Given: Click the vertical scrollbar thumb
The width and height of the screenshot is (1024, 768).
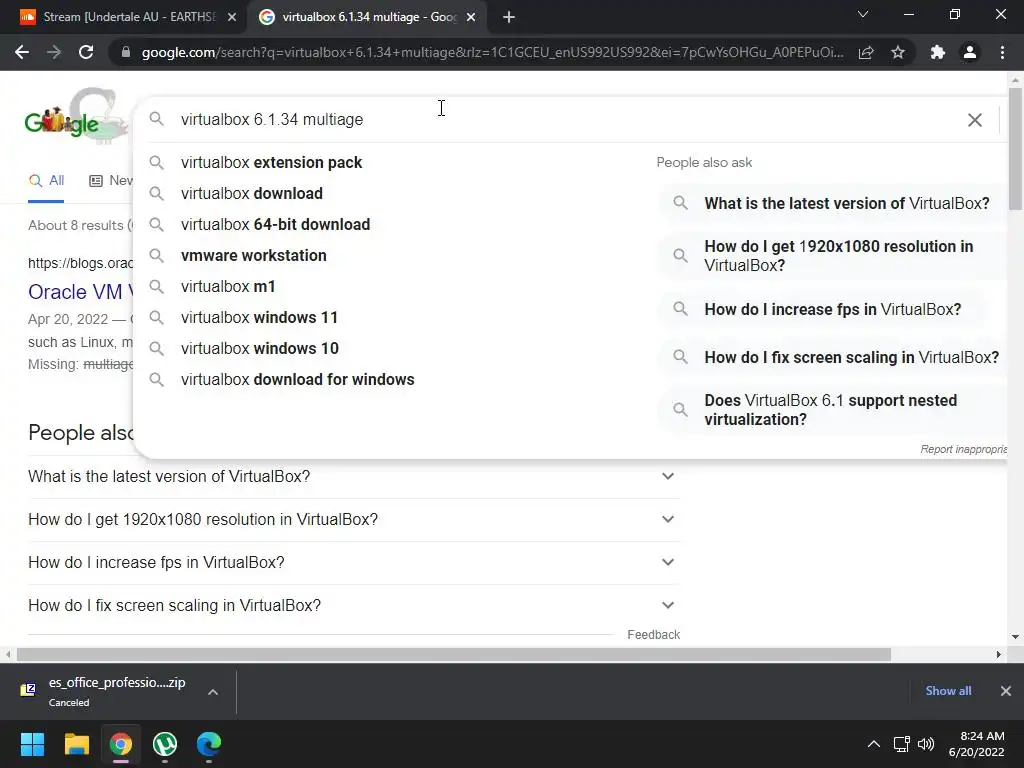Looking at the screenshot, I should click(1015, 149).
